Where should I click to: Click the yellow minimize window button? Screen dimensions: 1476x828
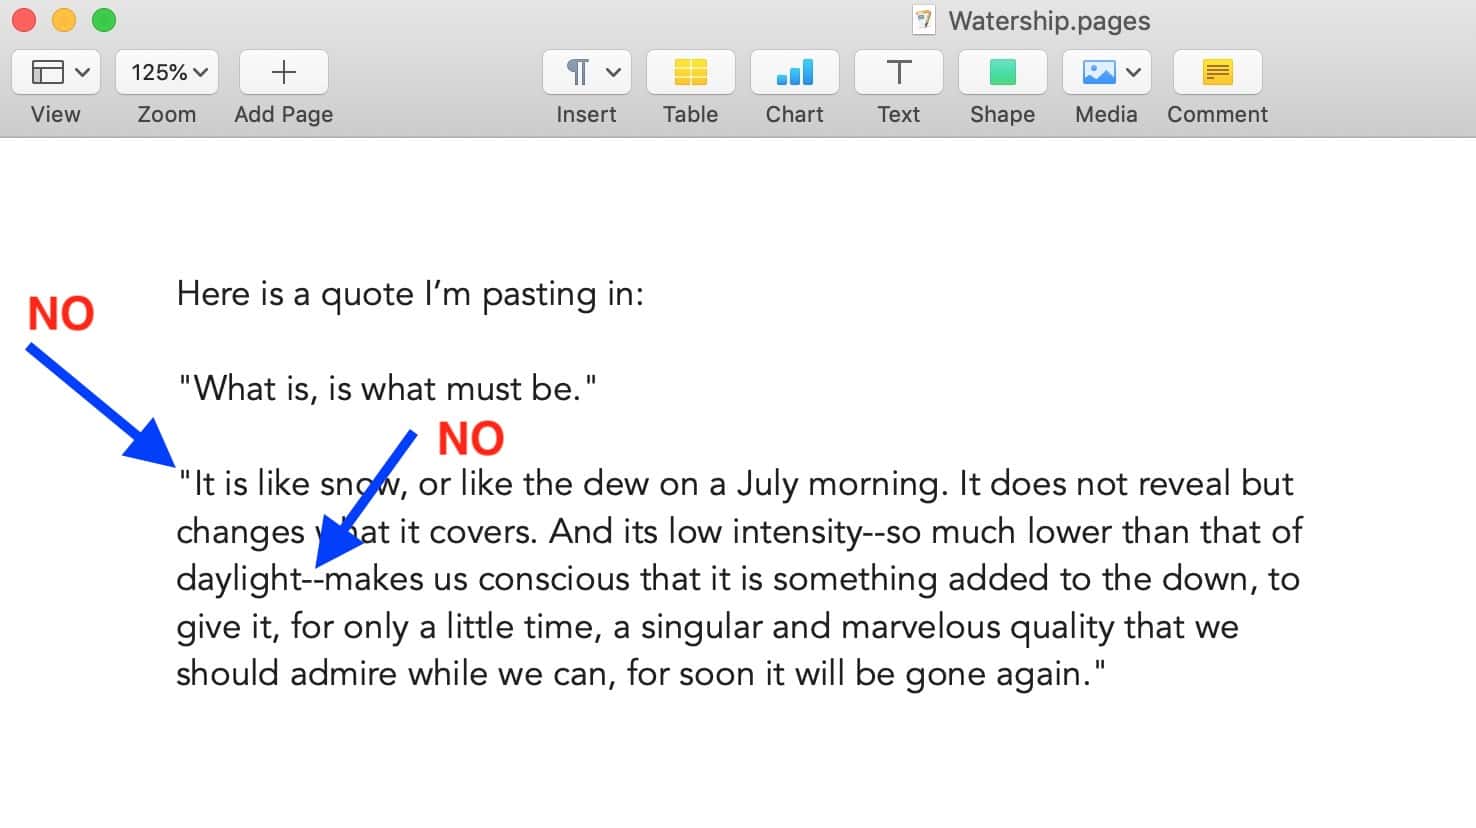(x=63, y=20)
